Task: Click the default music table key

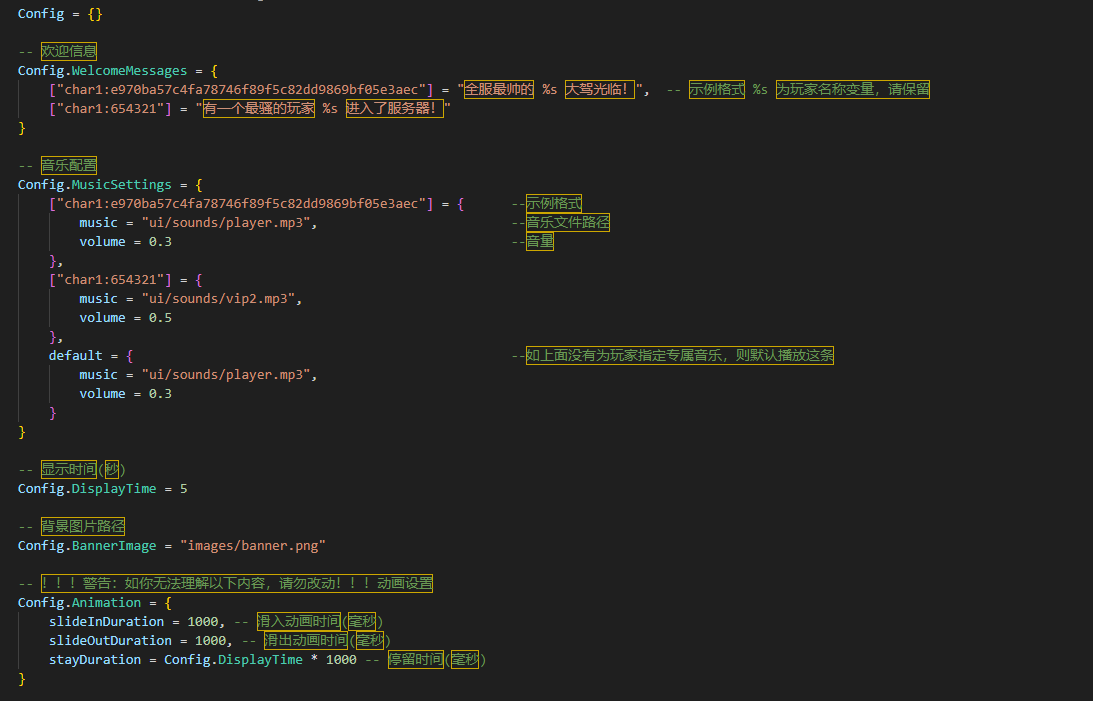Action: click(75, 355)
